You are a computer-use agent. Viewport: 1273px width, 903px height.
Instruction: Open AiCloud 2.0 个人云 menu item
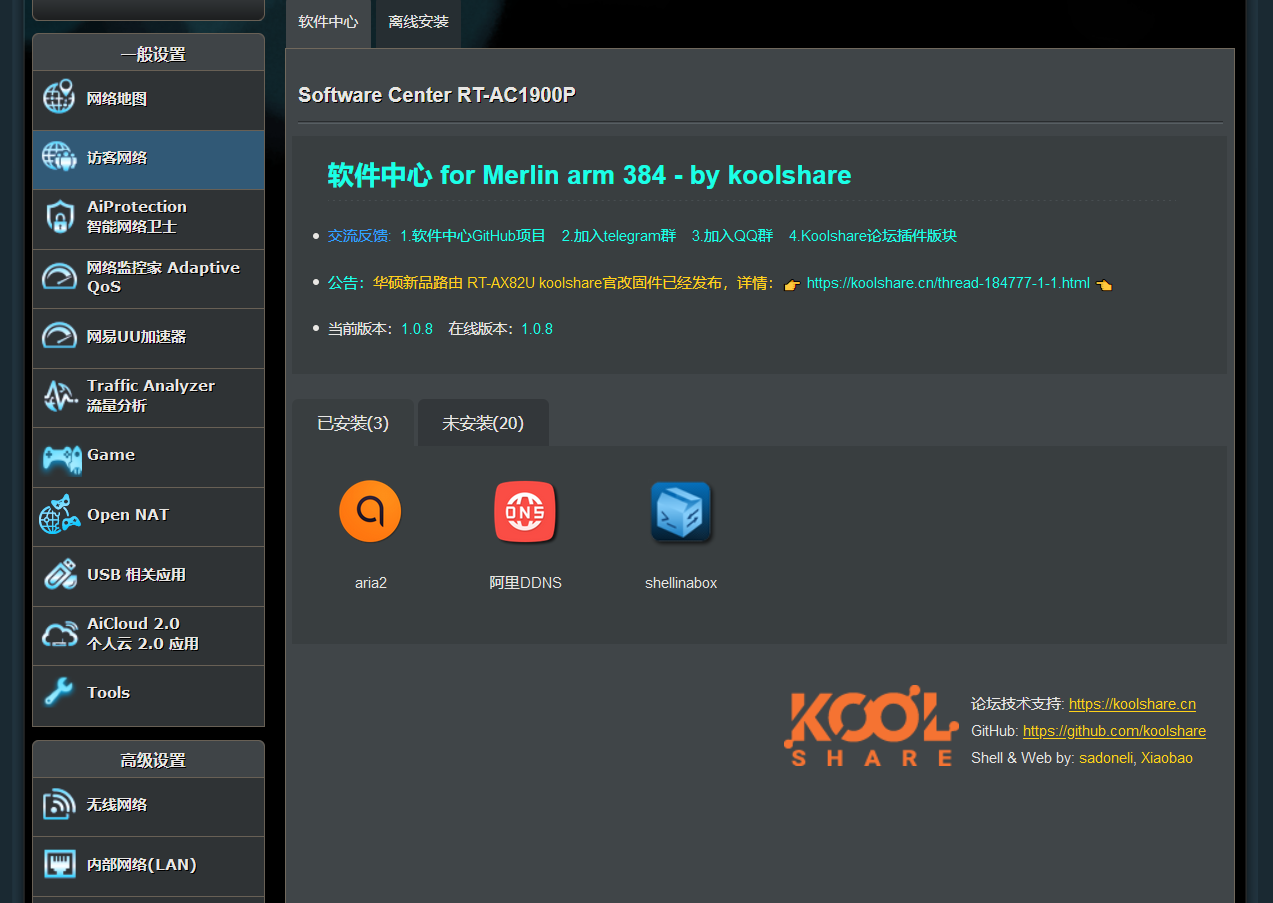148,635
